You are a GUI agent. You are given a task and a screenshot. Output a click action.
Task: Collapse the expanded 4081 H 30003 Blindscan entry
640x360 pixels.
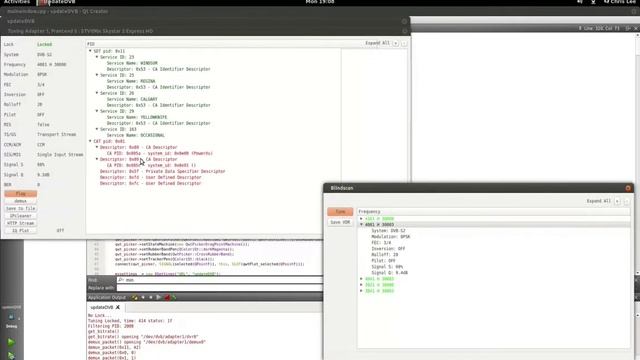click(361, 224)
